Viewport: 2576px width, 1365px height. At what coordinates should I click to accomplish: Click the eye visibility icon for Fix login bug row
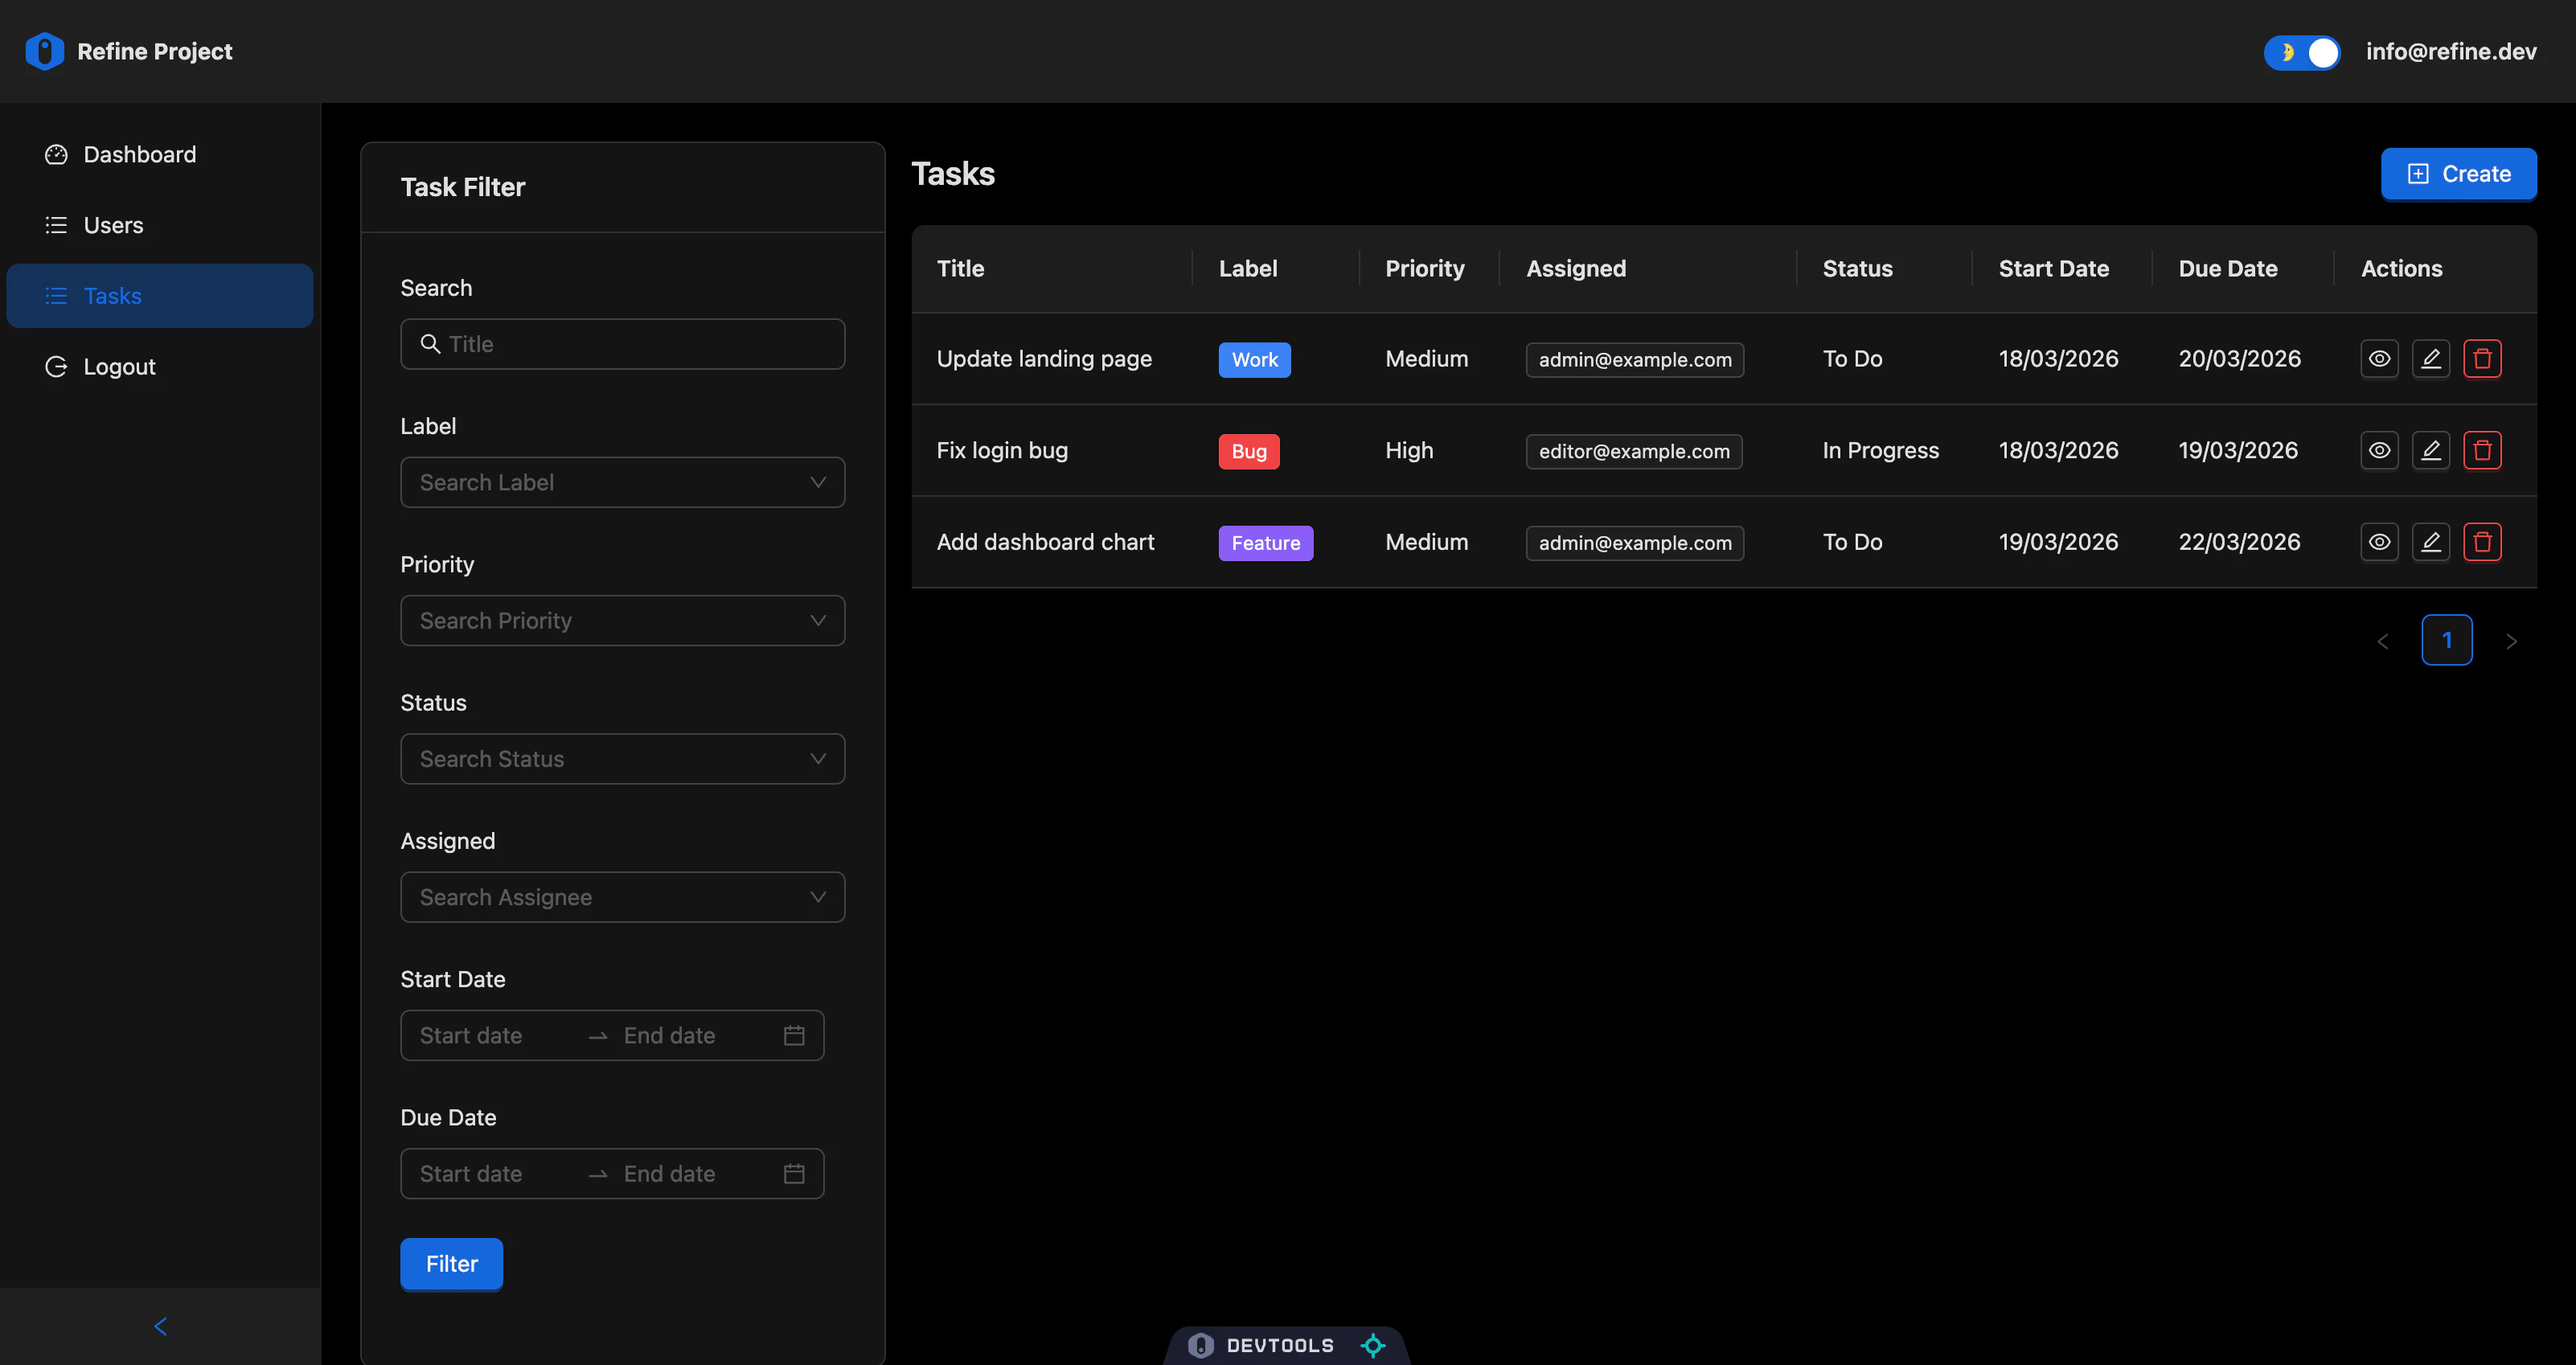(2379, 450)
